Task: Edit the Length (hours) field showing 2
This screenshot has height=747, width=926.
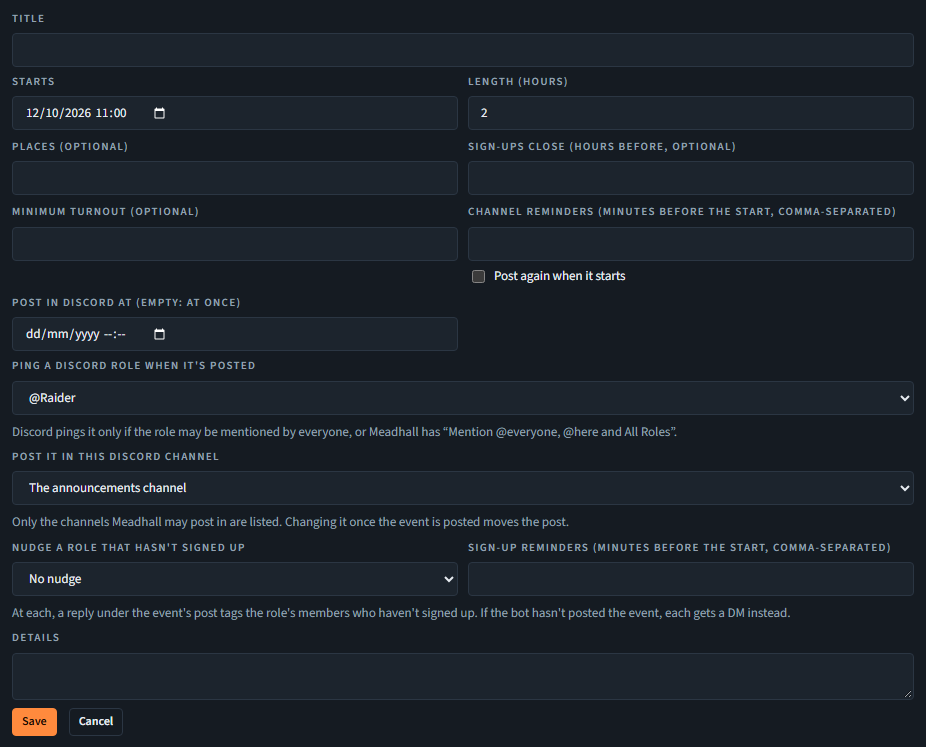Action: (690, 113)
